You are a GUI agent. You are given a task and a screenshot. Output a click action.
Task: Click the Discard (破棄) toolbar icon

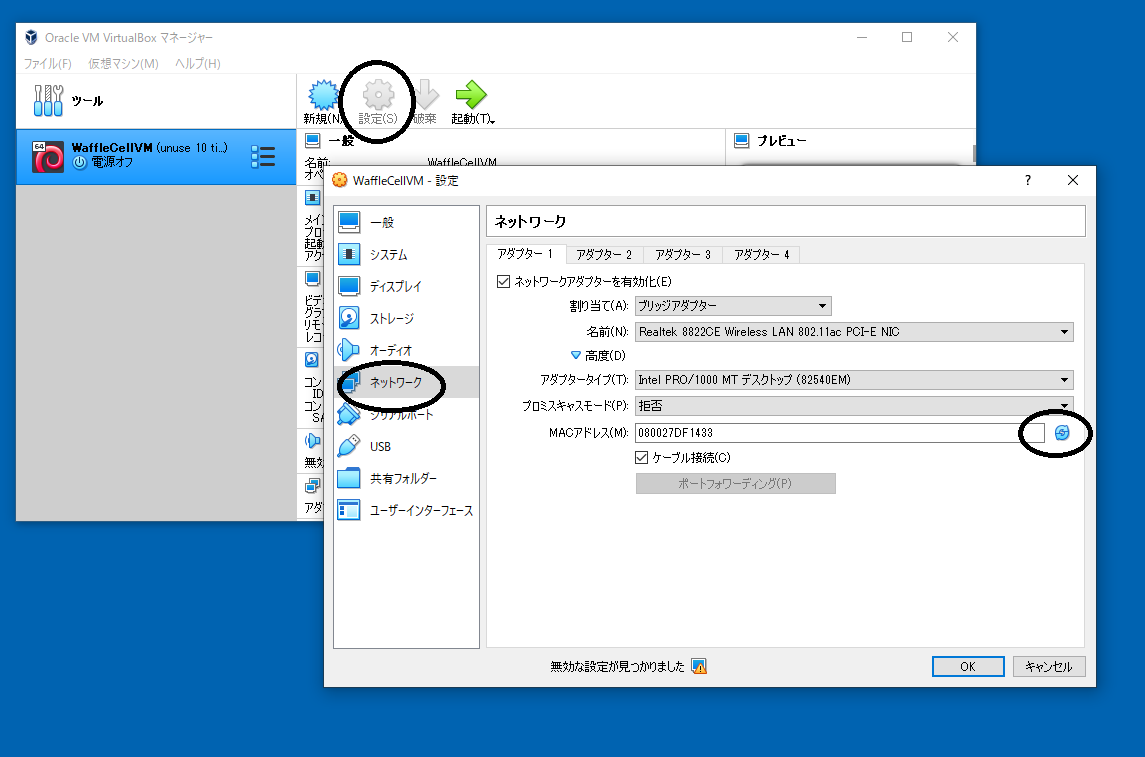425,95
